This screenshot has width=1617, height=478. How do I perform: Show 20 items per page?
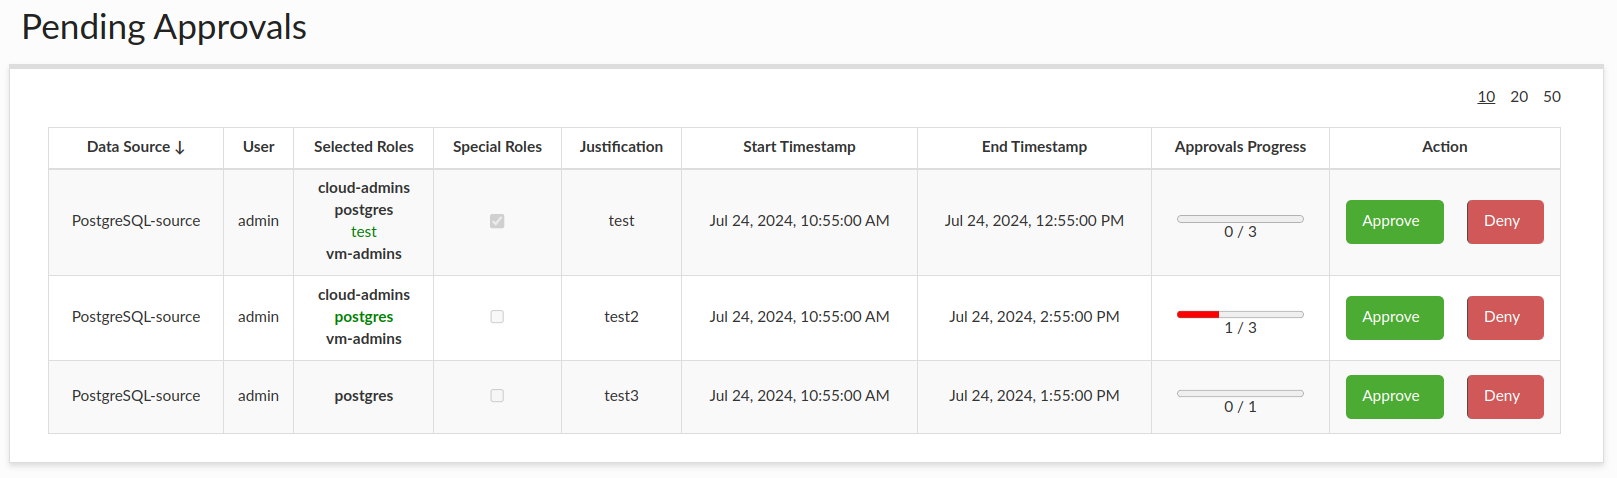1519,97
